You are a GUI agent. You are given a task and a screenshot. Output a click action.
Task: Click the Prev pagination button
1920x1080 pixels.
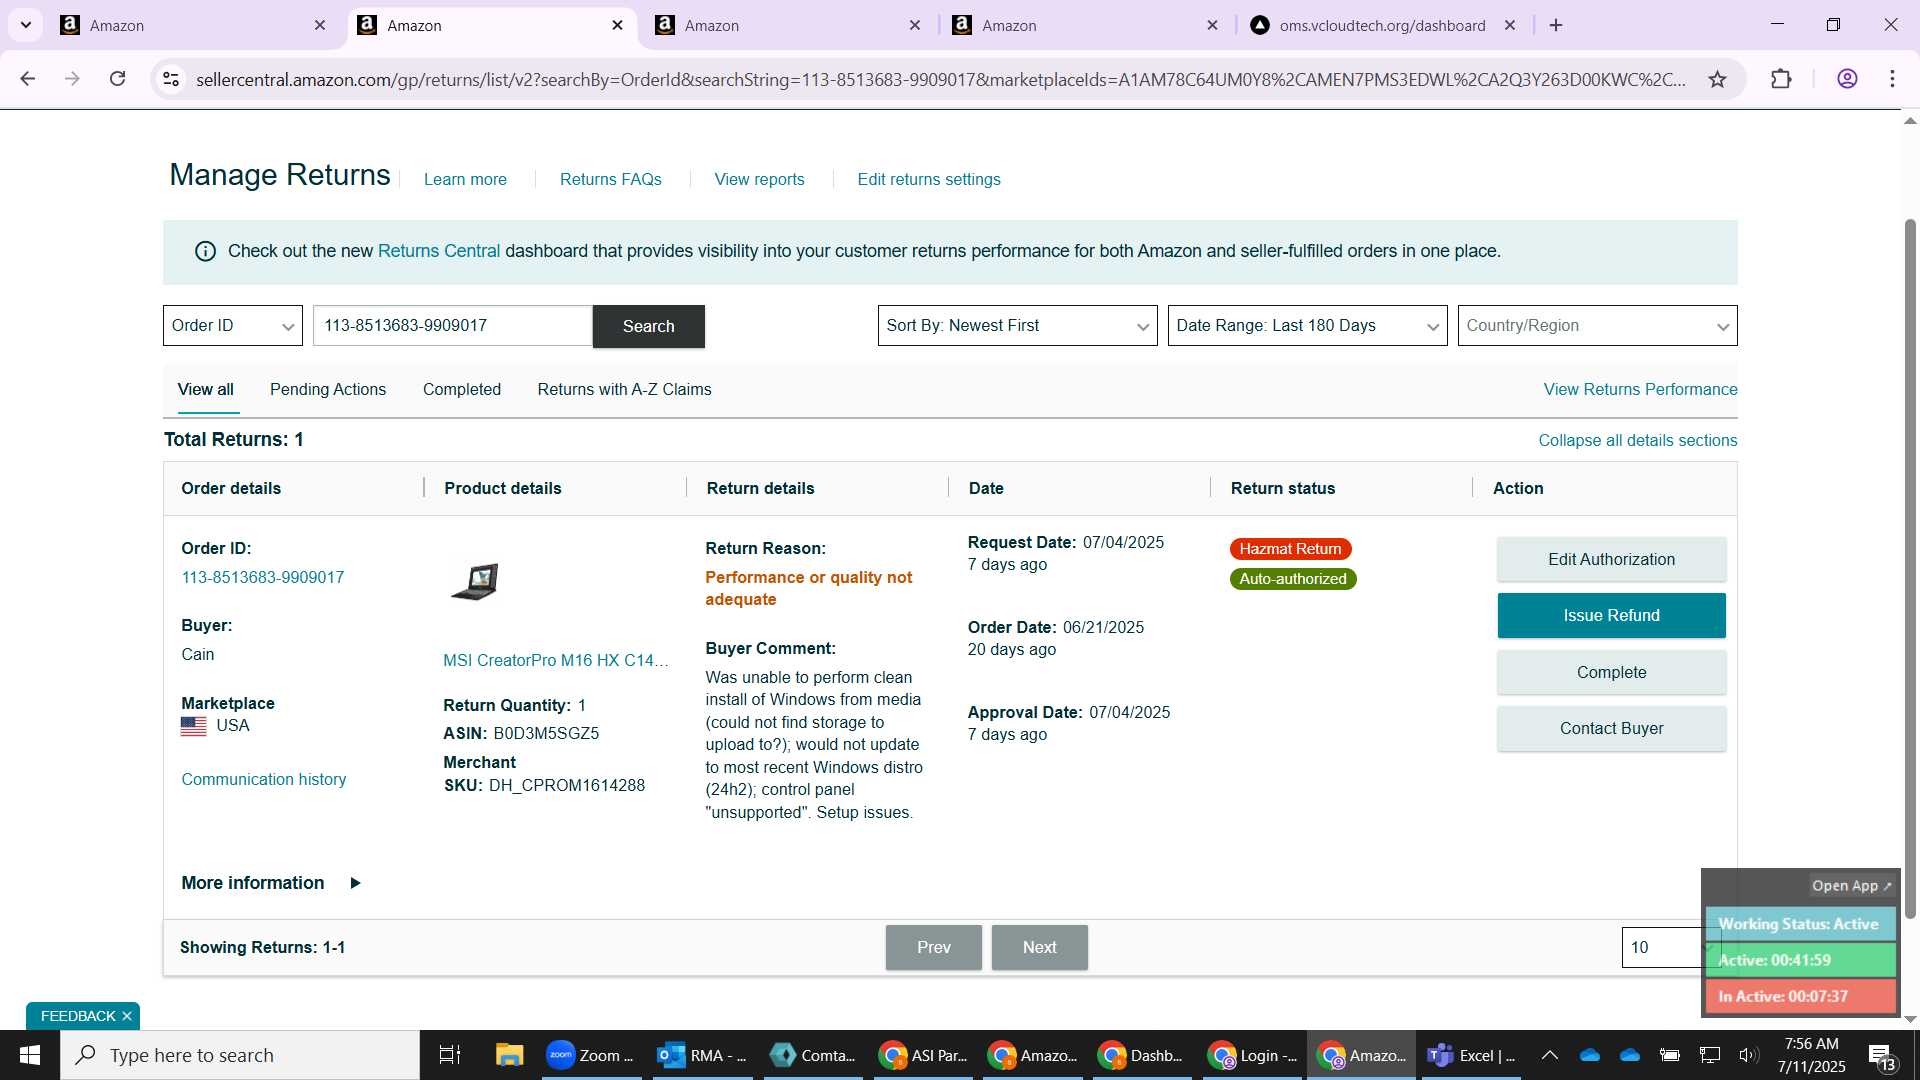click(933, 947)
